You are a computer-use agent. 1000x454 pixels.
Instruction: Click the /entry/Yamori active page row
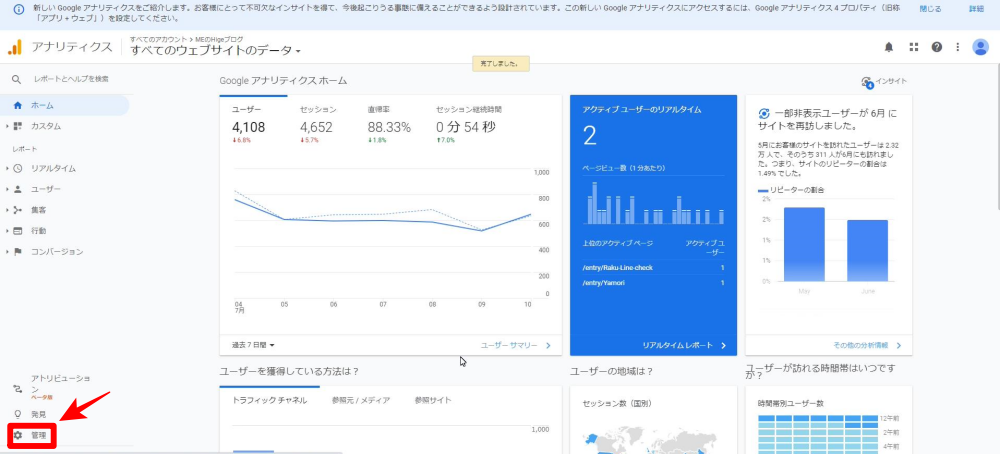[654, 282]
